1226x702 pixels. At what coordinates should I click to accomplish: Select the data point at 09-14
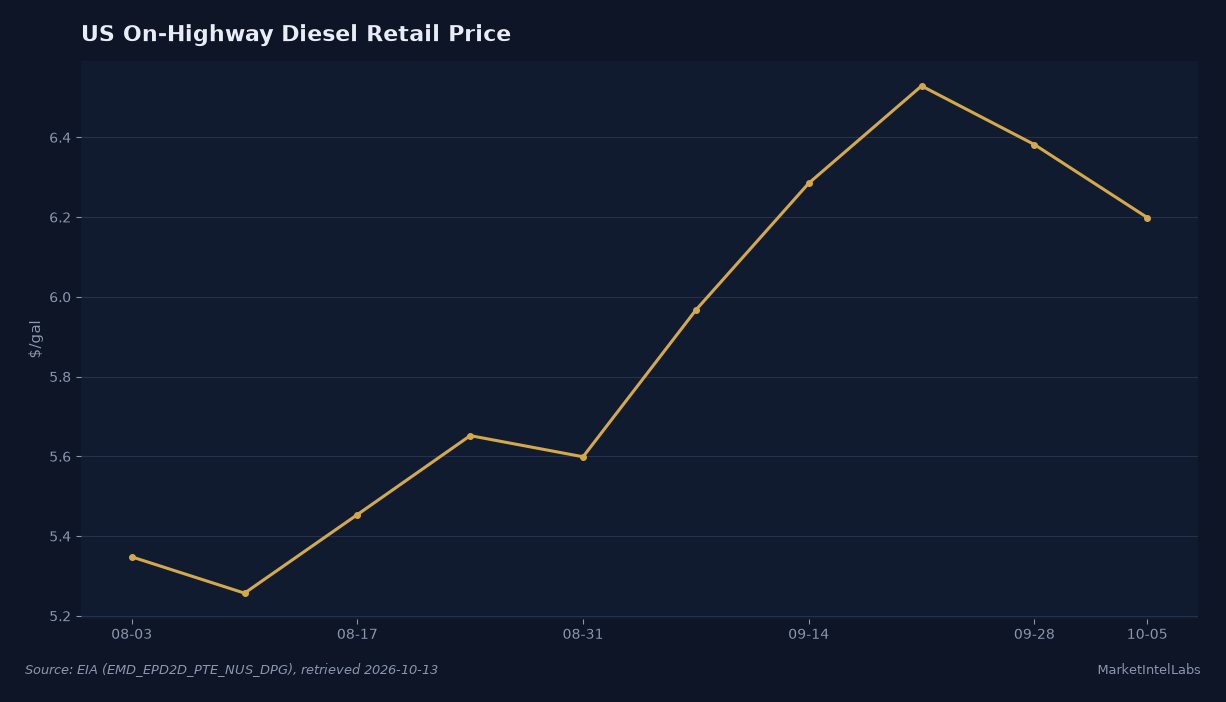click(x=809, y=183)
